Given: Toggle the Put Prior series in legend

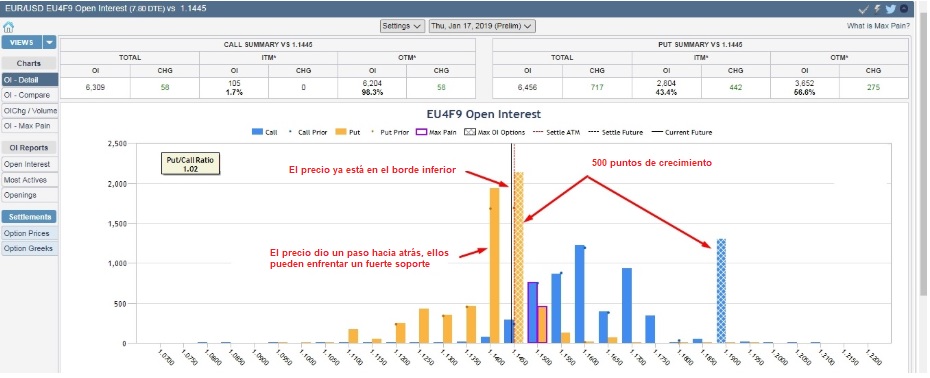Looking at the screenshot, I should tap(390, 132).
